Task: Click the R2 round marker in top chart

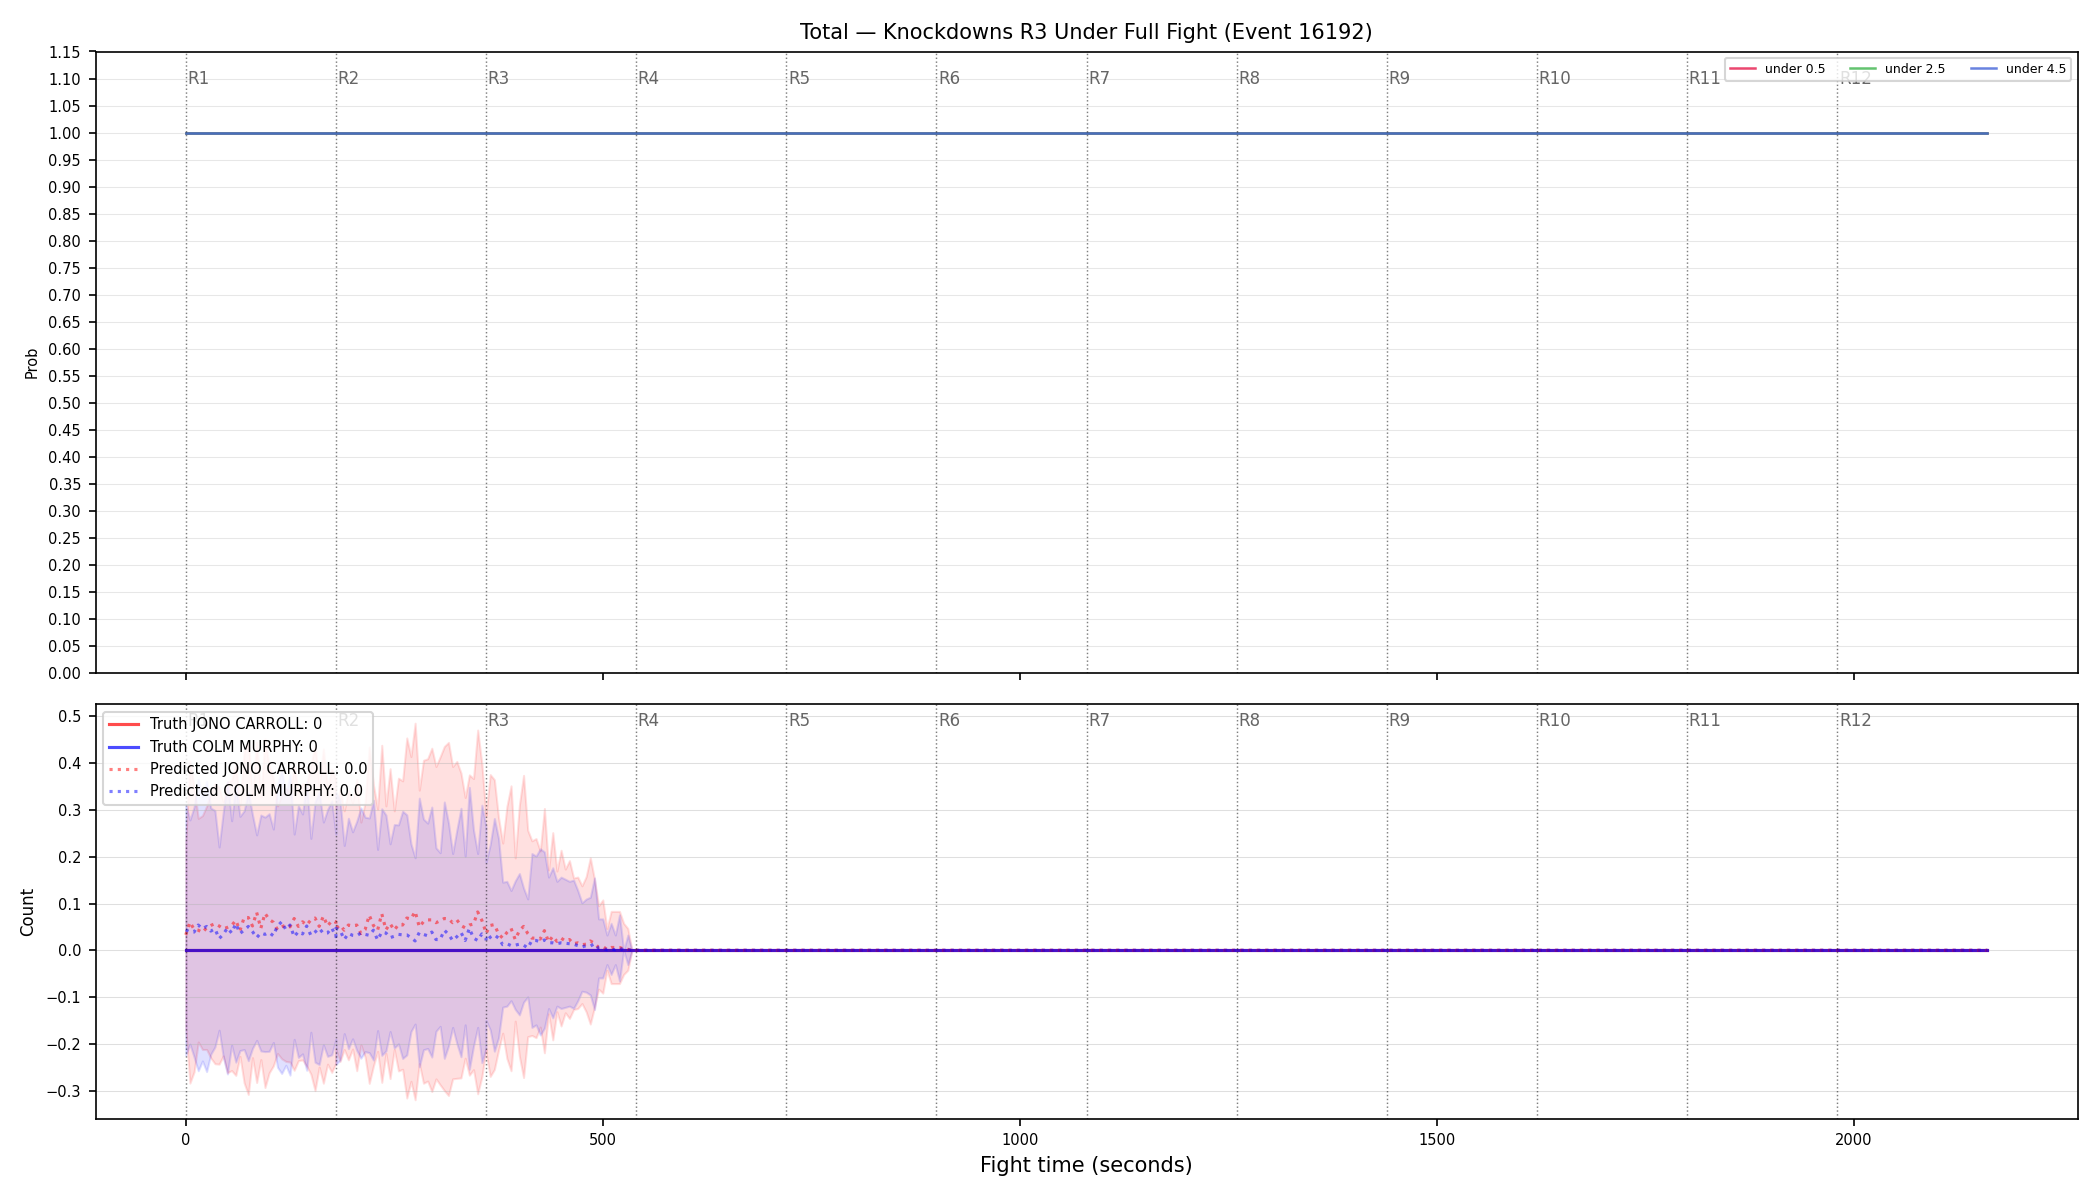Action: coord(348,78)
